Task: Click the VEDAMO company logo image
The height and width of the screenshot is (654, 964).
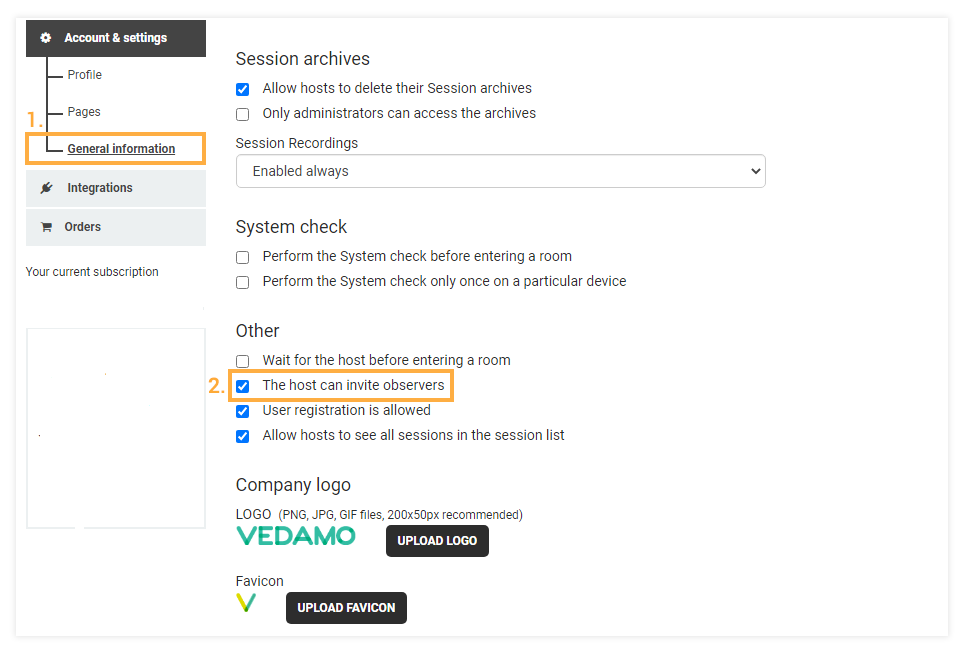Action: click(x=296, y=536)
